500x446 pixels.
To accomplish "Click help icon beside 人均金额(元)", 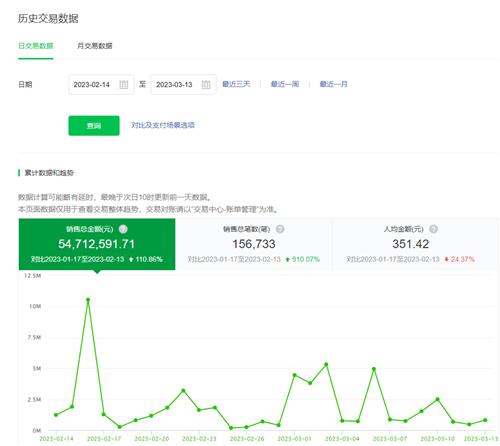I will [x=433, y=229].
